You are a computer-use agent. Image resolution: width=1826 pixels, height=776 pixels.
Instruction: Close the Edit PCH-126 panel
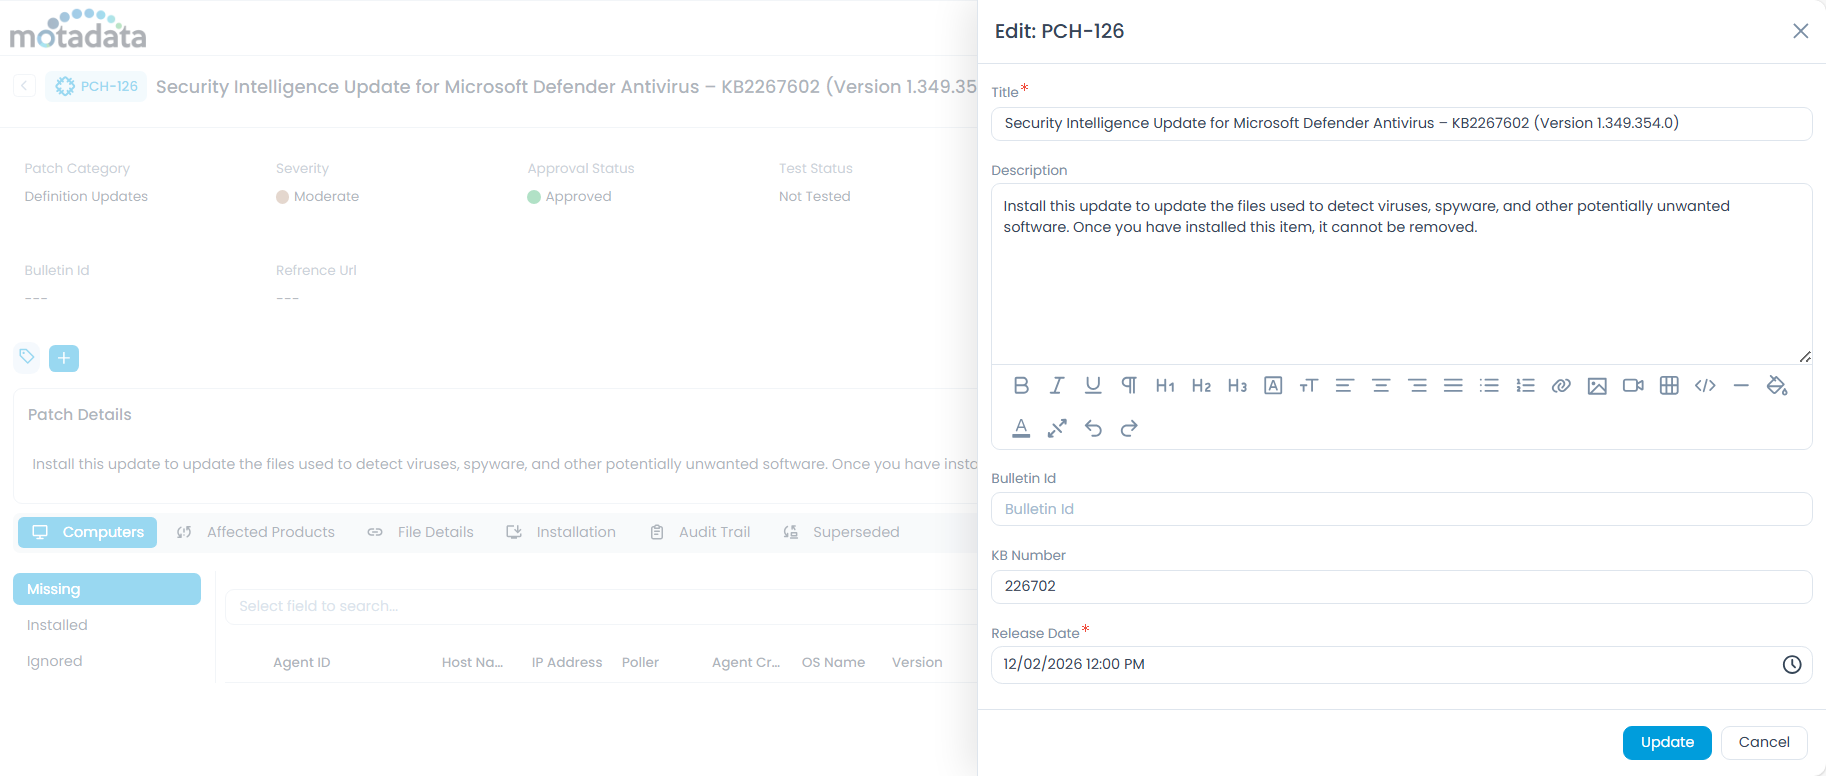coord(1800,31)
